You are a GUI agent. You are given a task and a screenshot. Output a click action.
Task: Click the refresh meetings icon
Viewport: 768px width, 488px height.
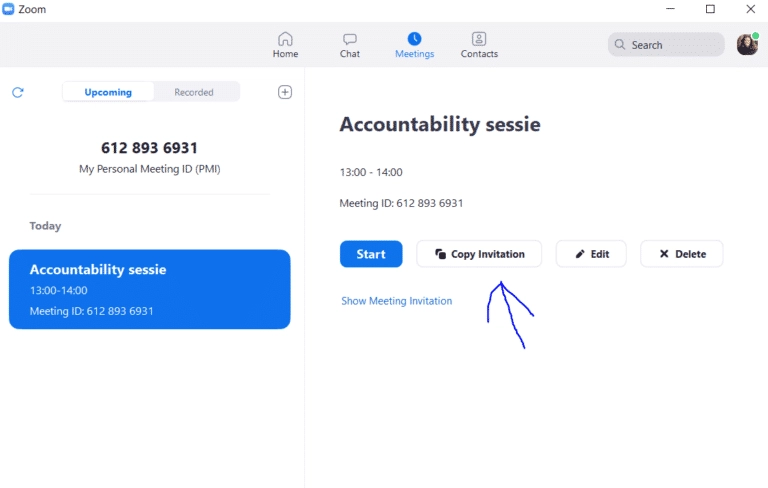tap(17, 92)
